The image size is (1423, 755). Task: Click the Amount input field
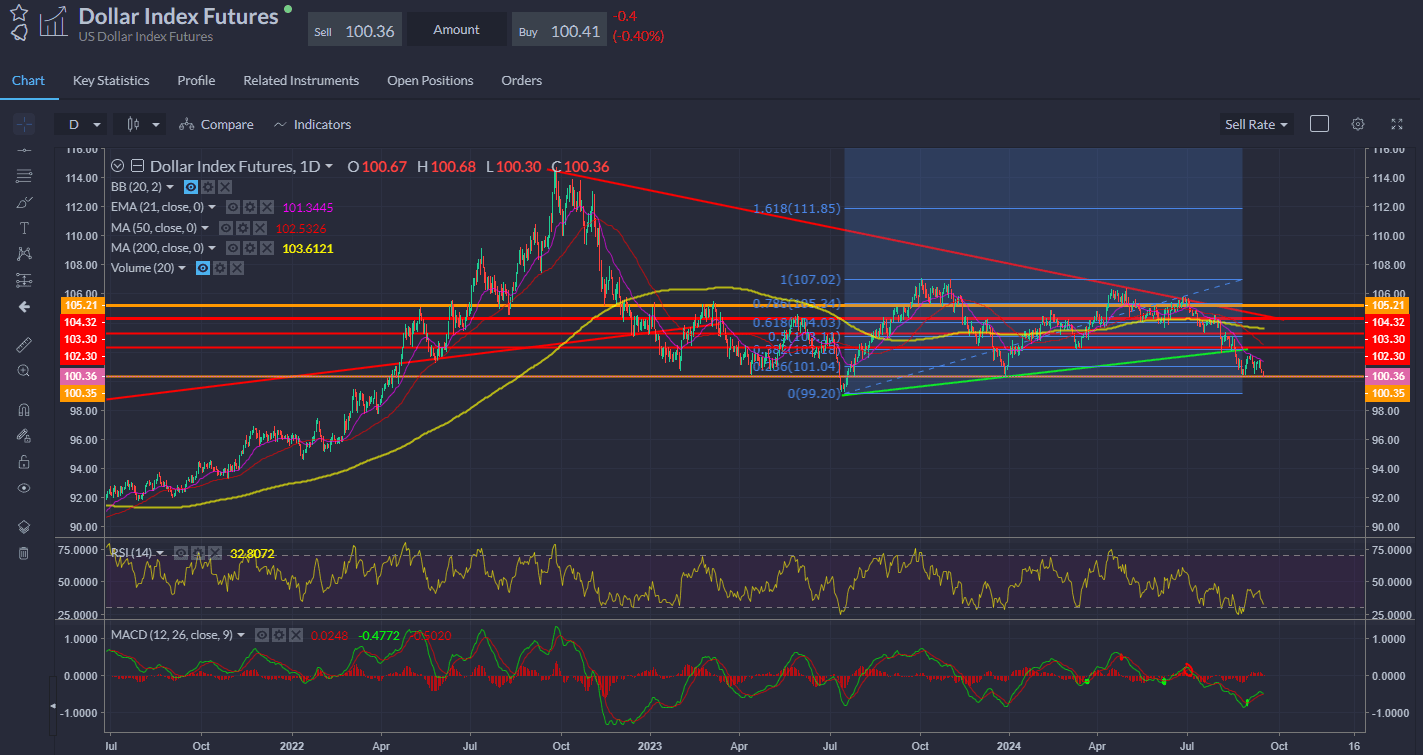tap(457, 30)
